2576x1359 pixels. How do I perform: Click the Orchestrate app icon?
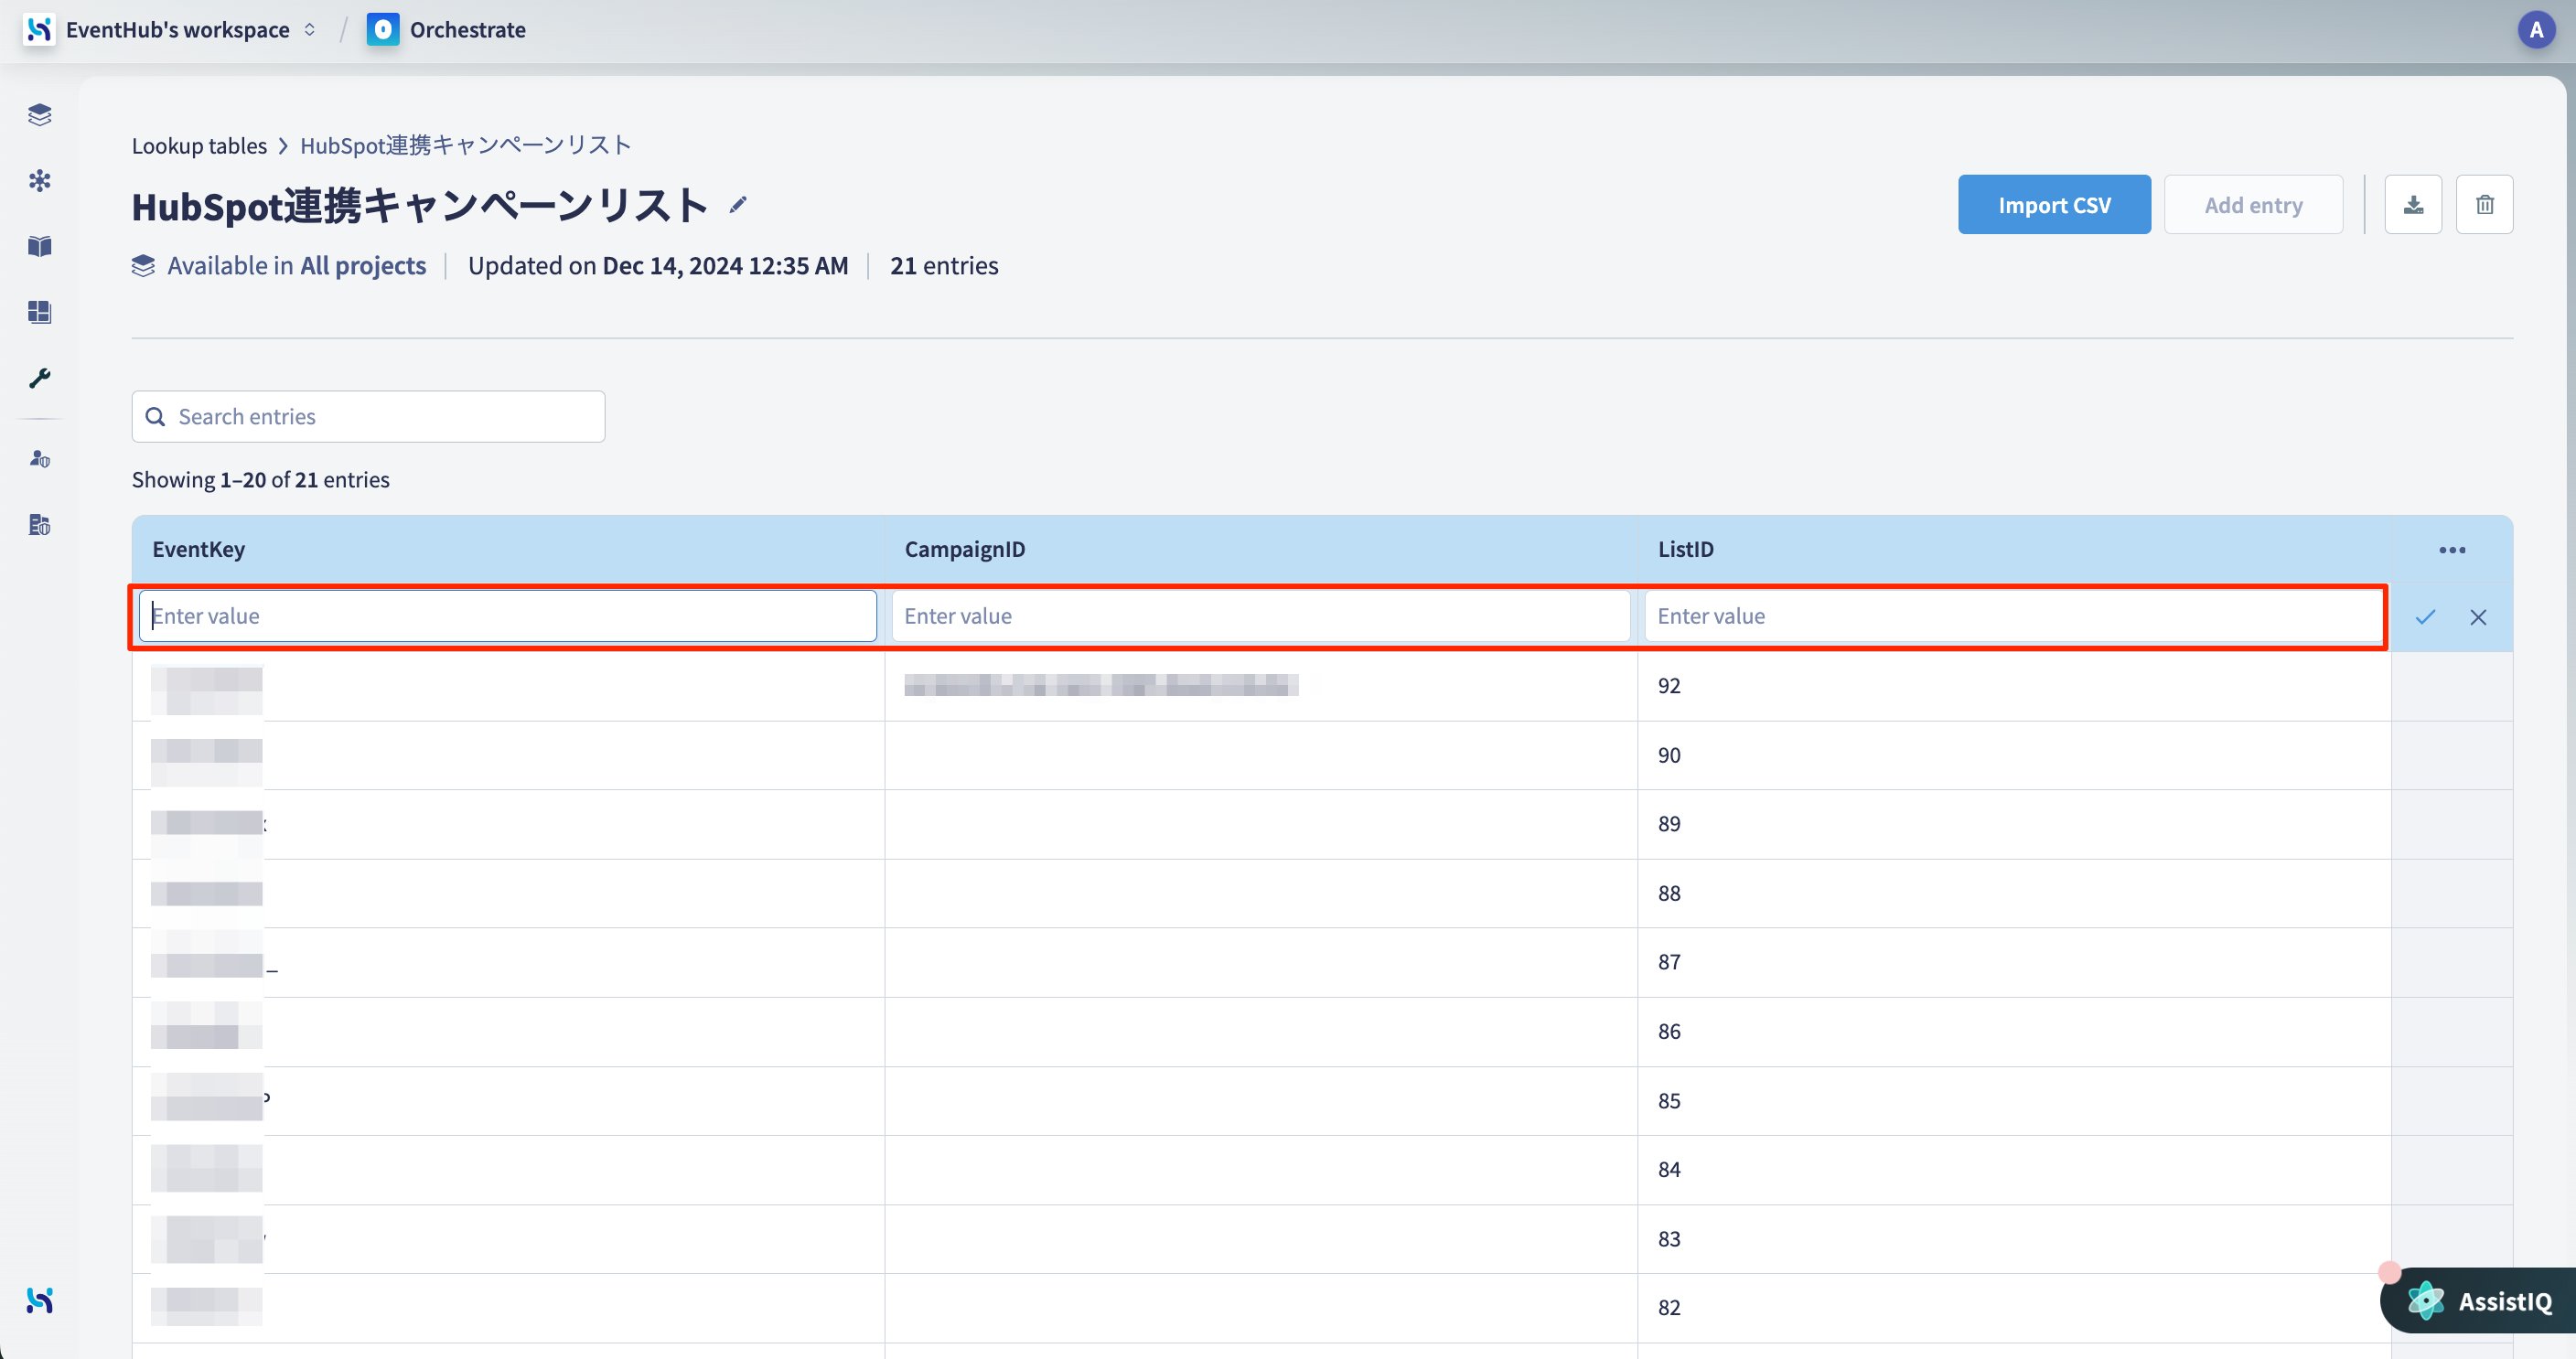click(x=383, y=30)
